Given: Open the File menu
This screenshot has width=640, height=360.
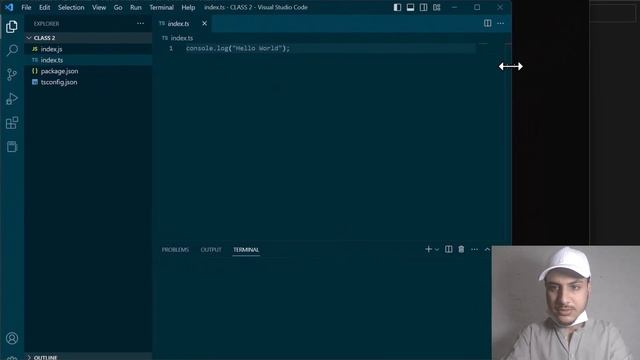Looking at the screenshot, I should (26, 7).
